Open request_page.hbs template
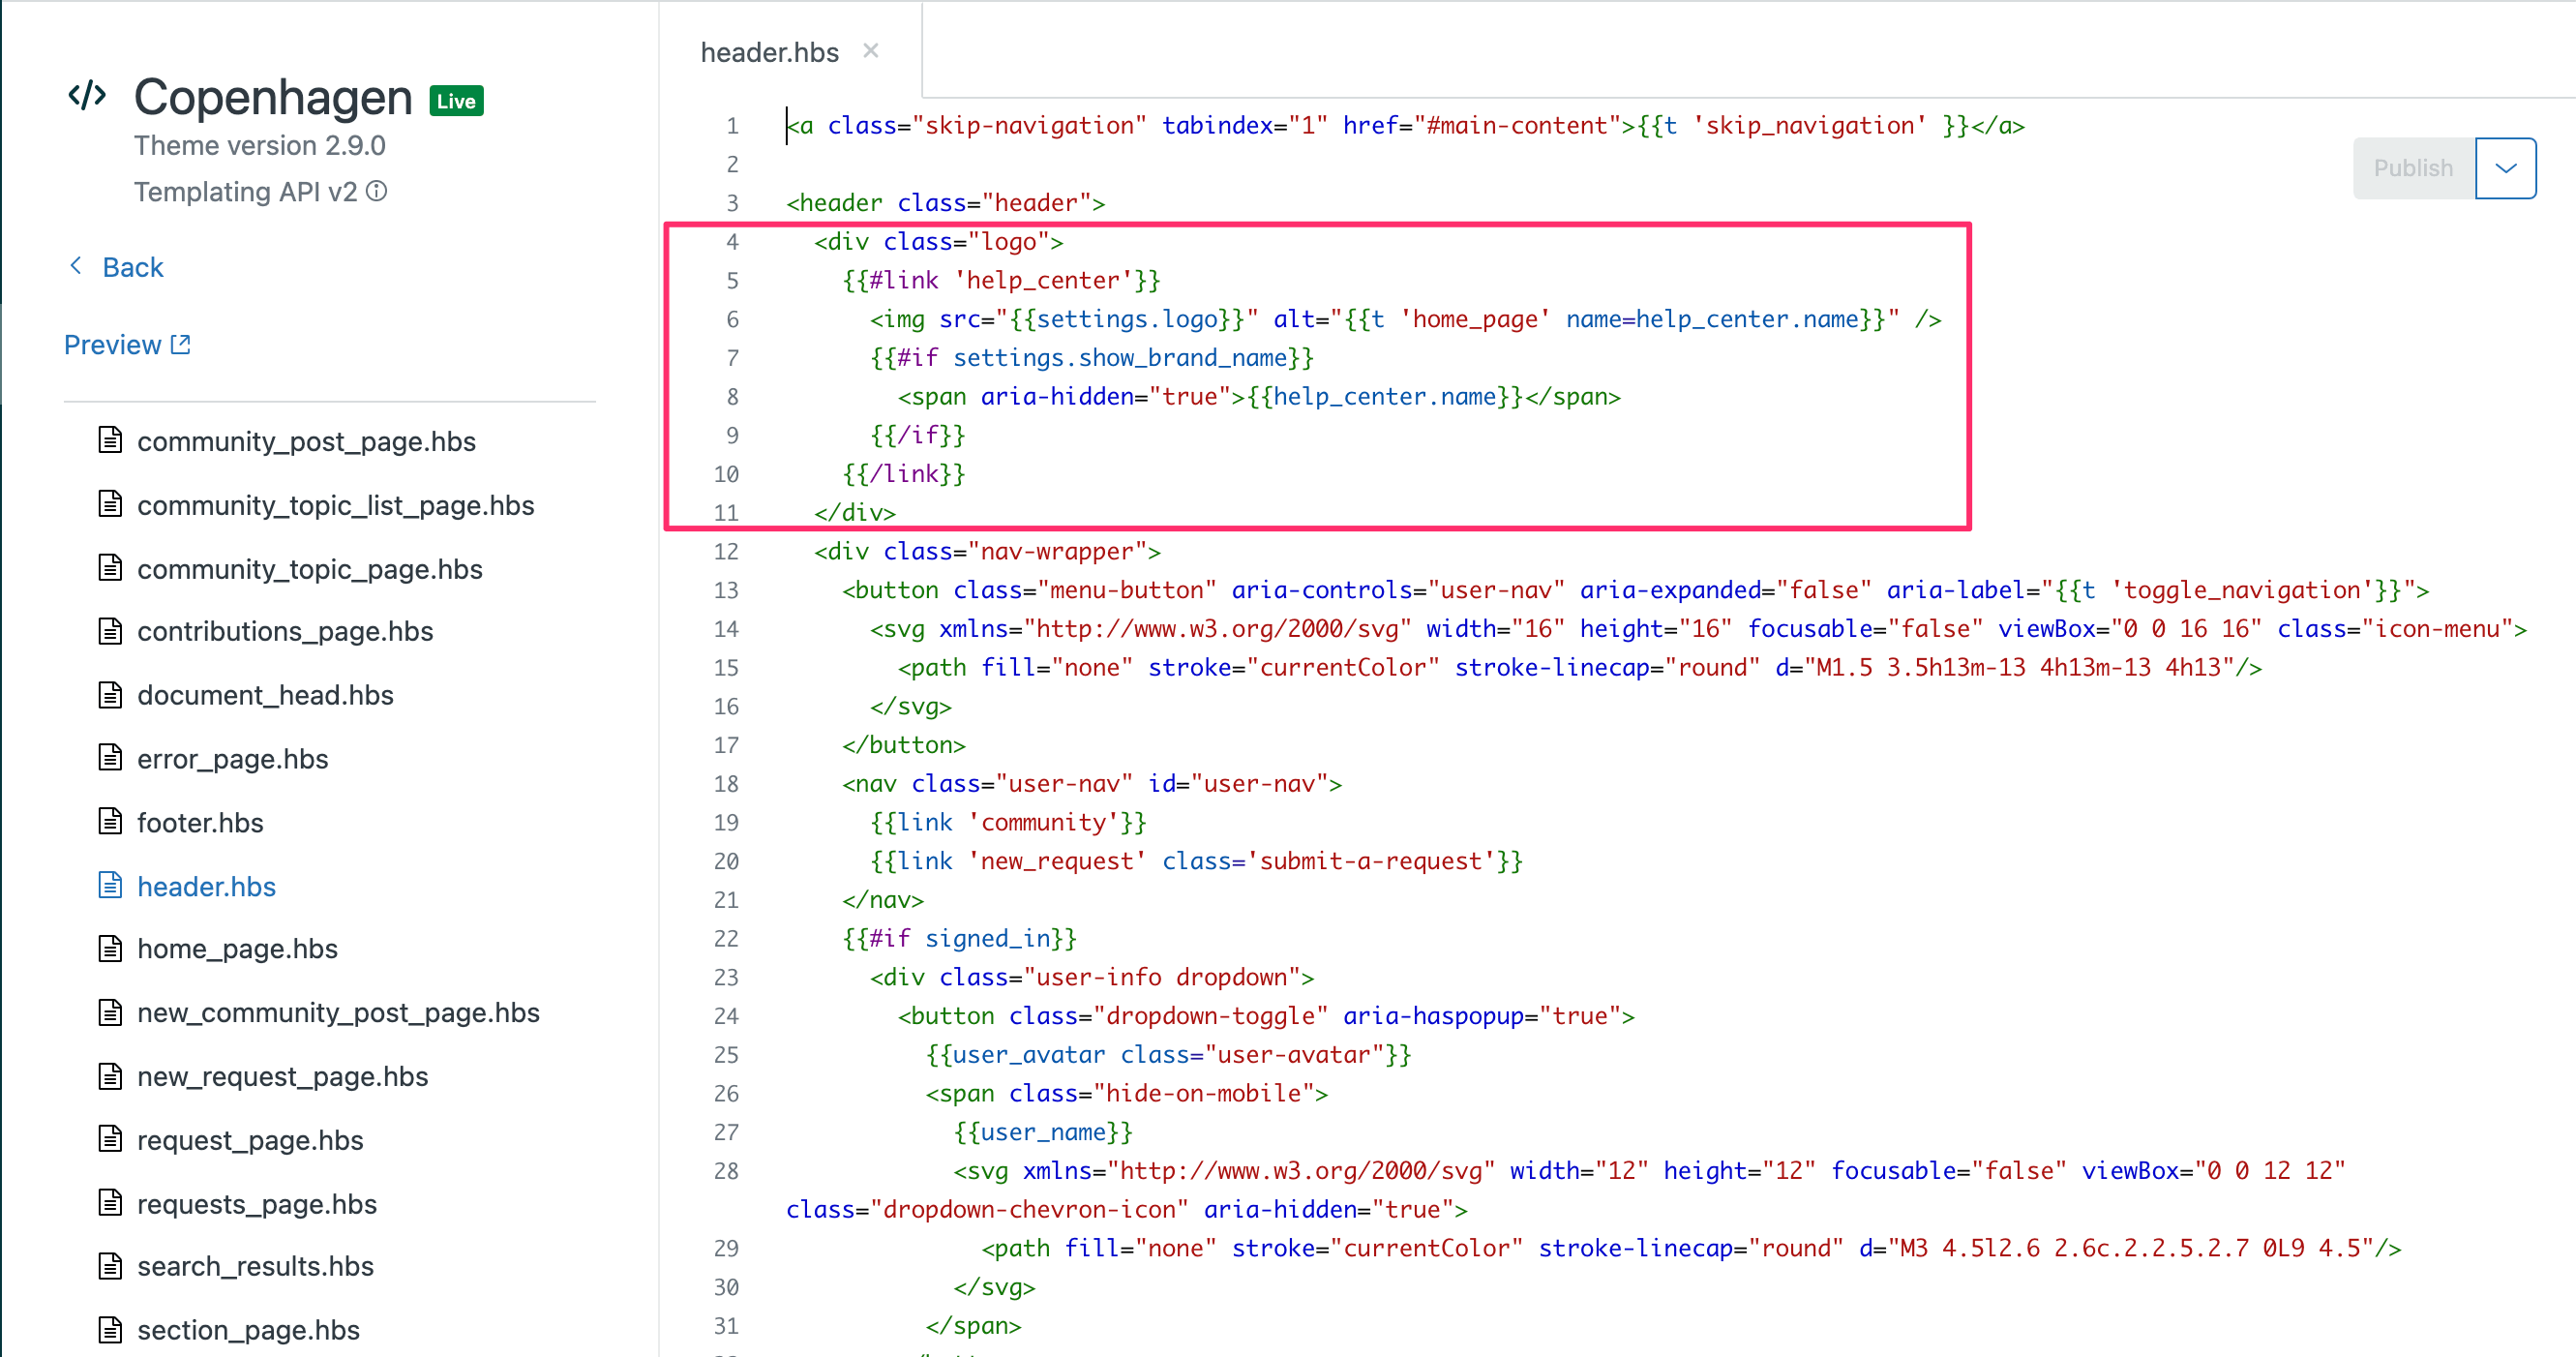Screen dimensions: 2576x1357 [x=250, y=1141]
